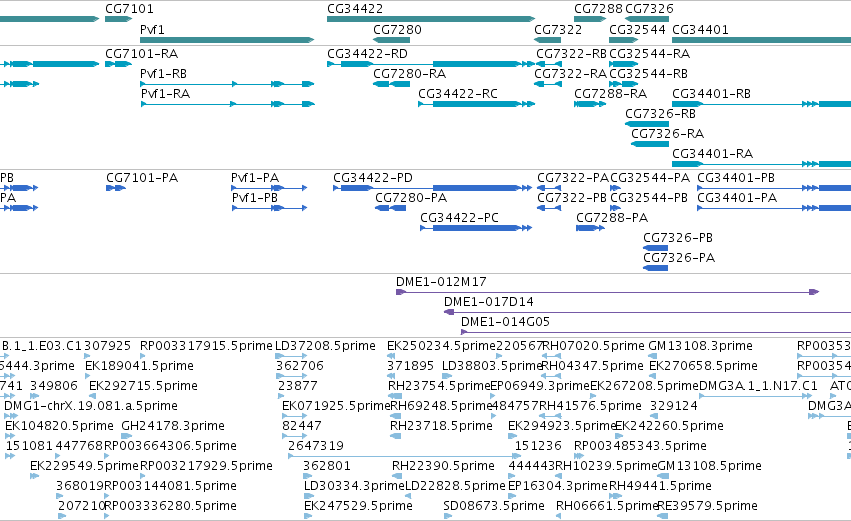The image size is (851, 521).
Task: Select the CG7280-PA protein label
Action: pyautogui.click(x=411, y=198)
